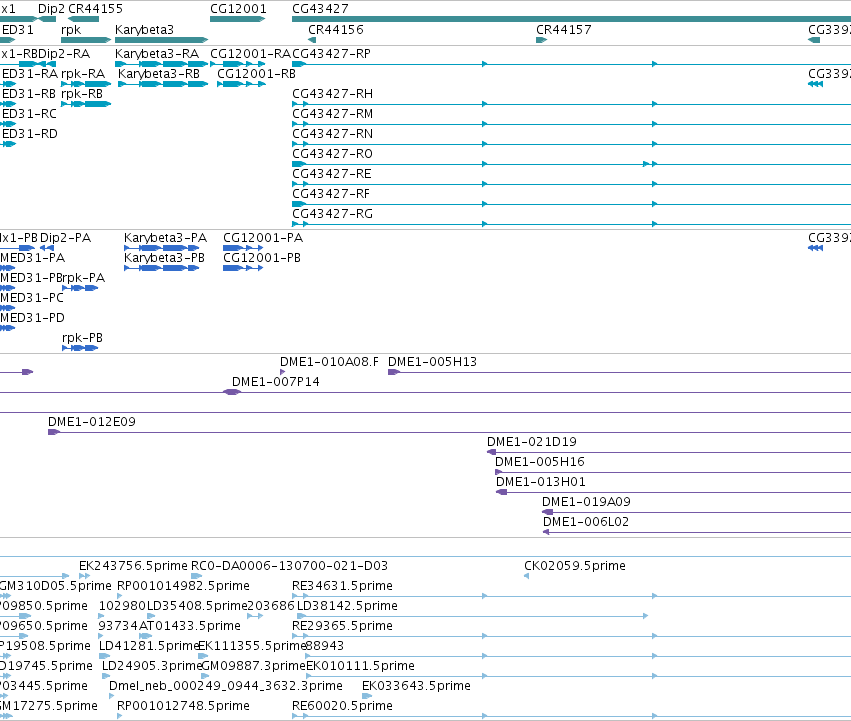851x721 pixels.
Task: Click protein rpk-PB
Action: click(80, 348)
